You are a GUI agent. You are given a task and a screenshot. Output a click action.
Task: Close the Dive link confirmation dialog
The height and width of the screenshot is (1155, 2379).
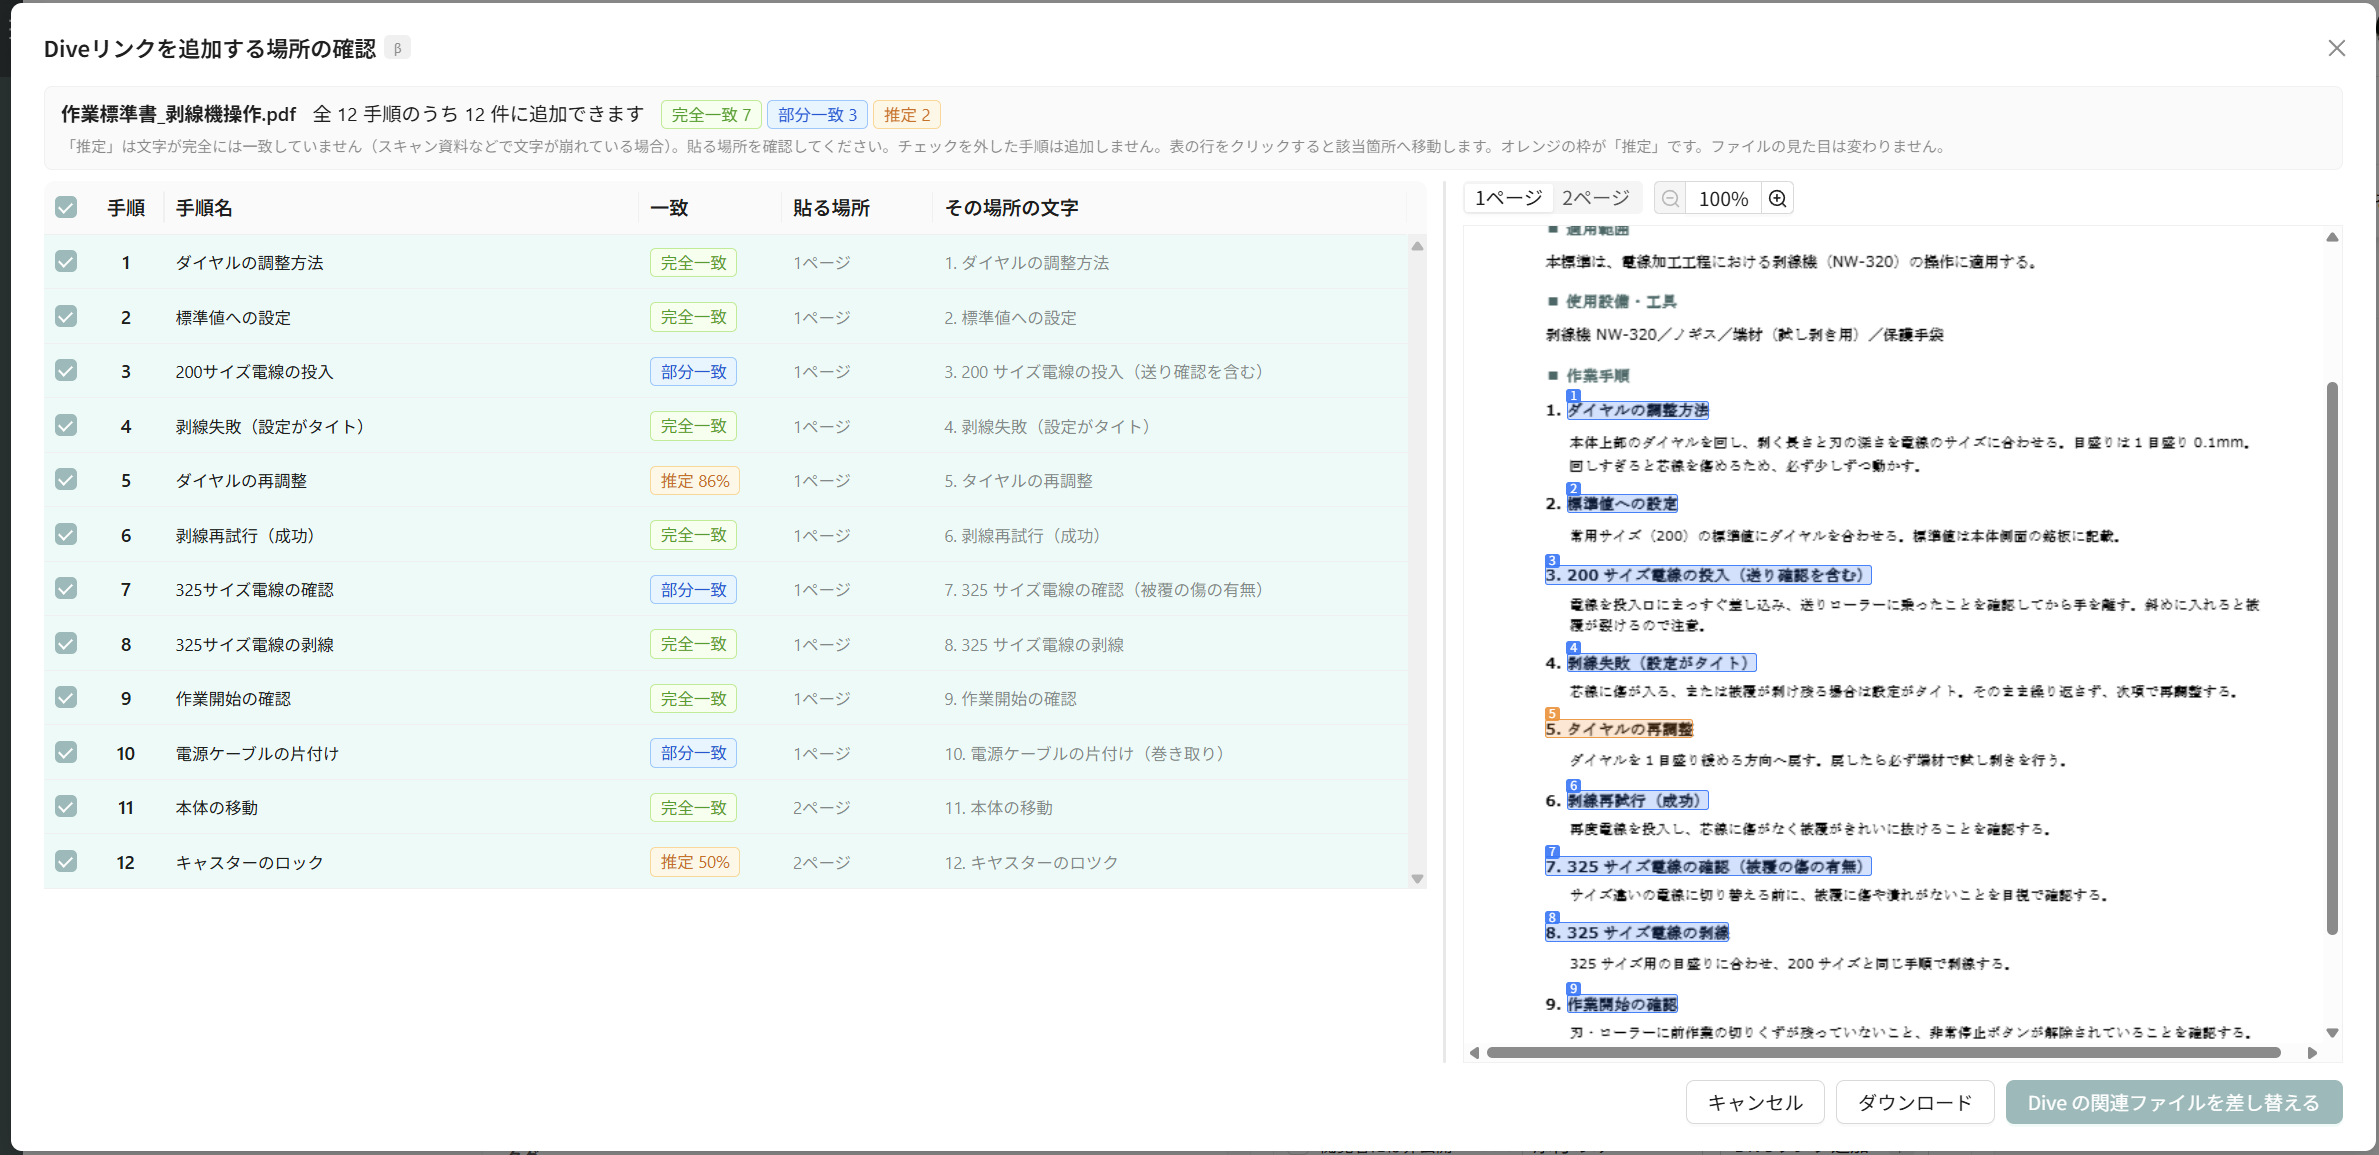(2336, 48)
